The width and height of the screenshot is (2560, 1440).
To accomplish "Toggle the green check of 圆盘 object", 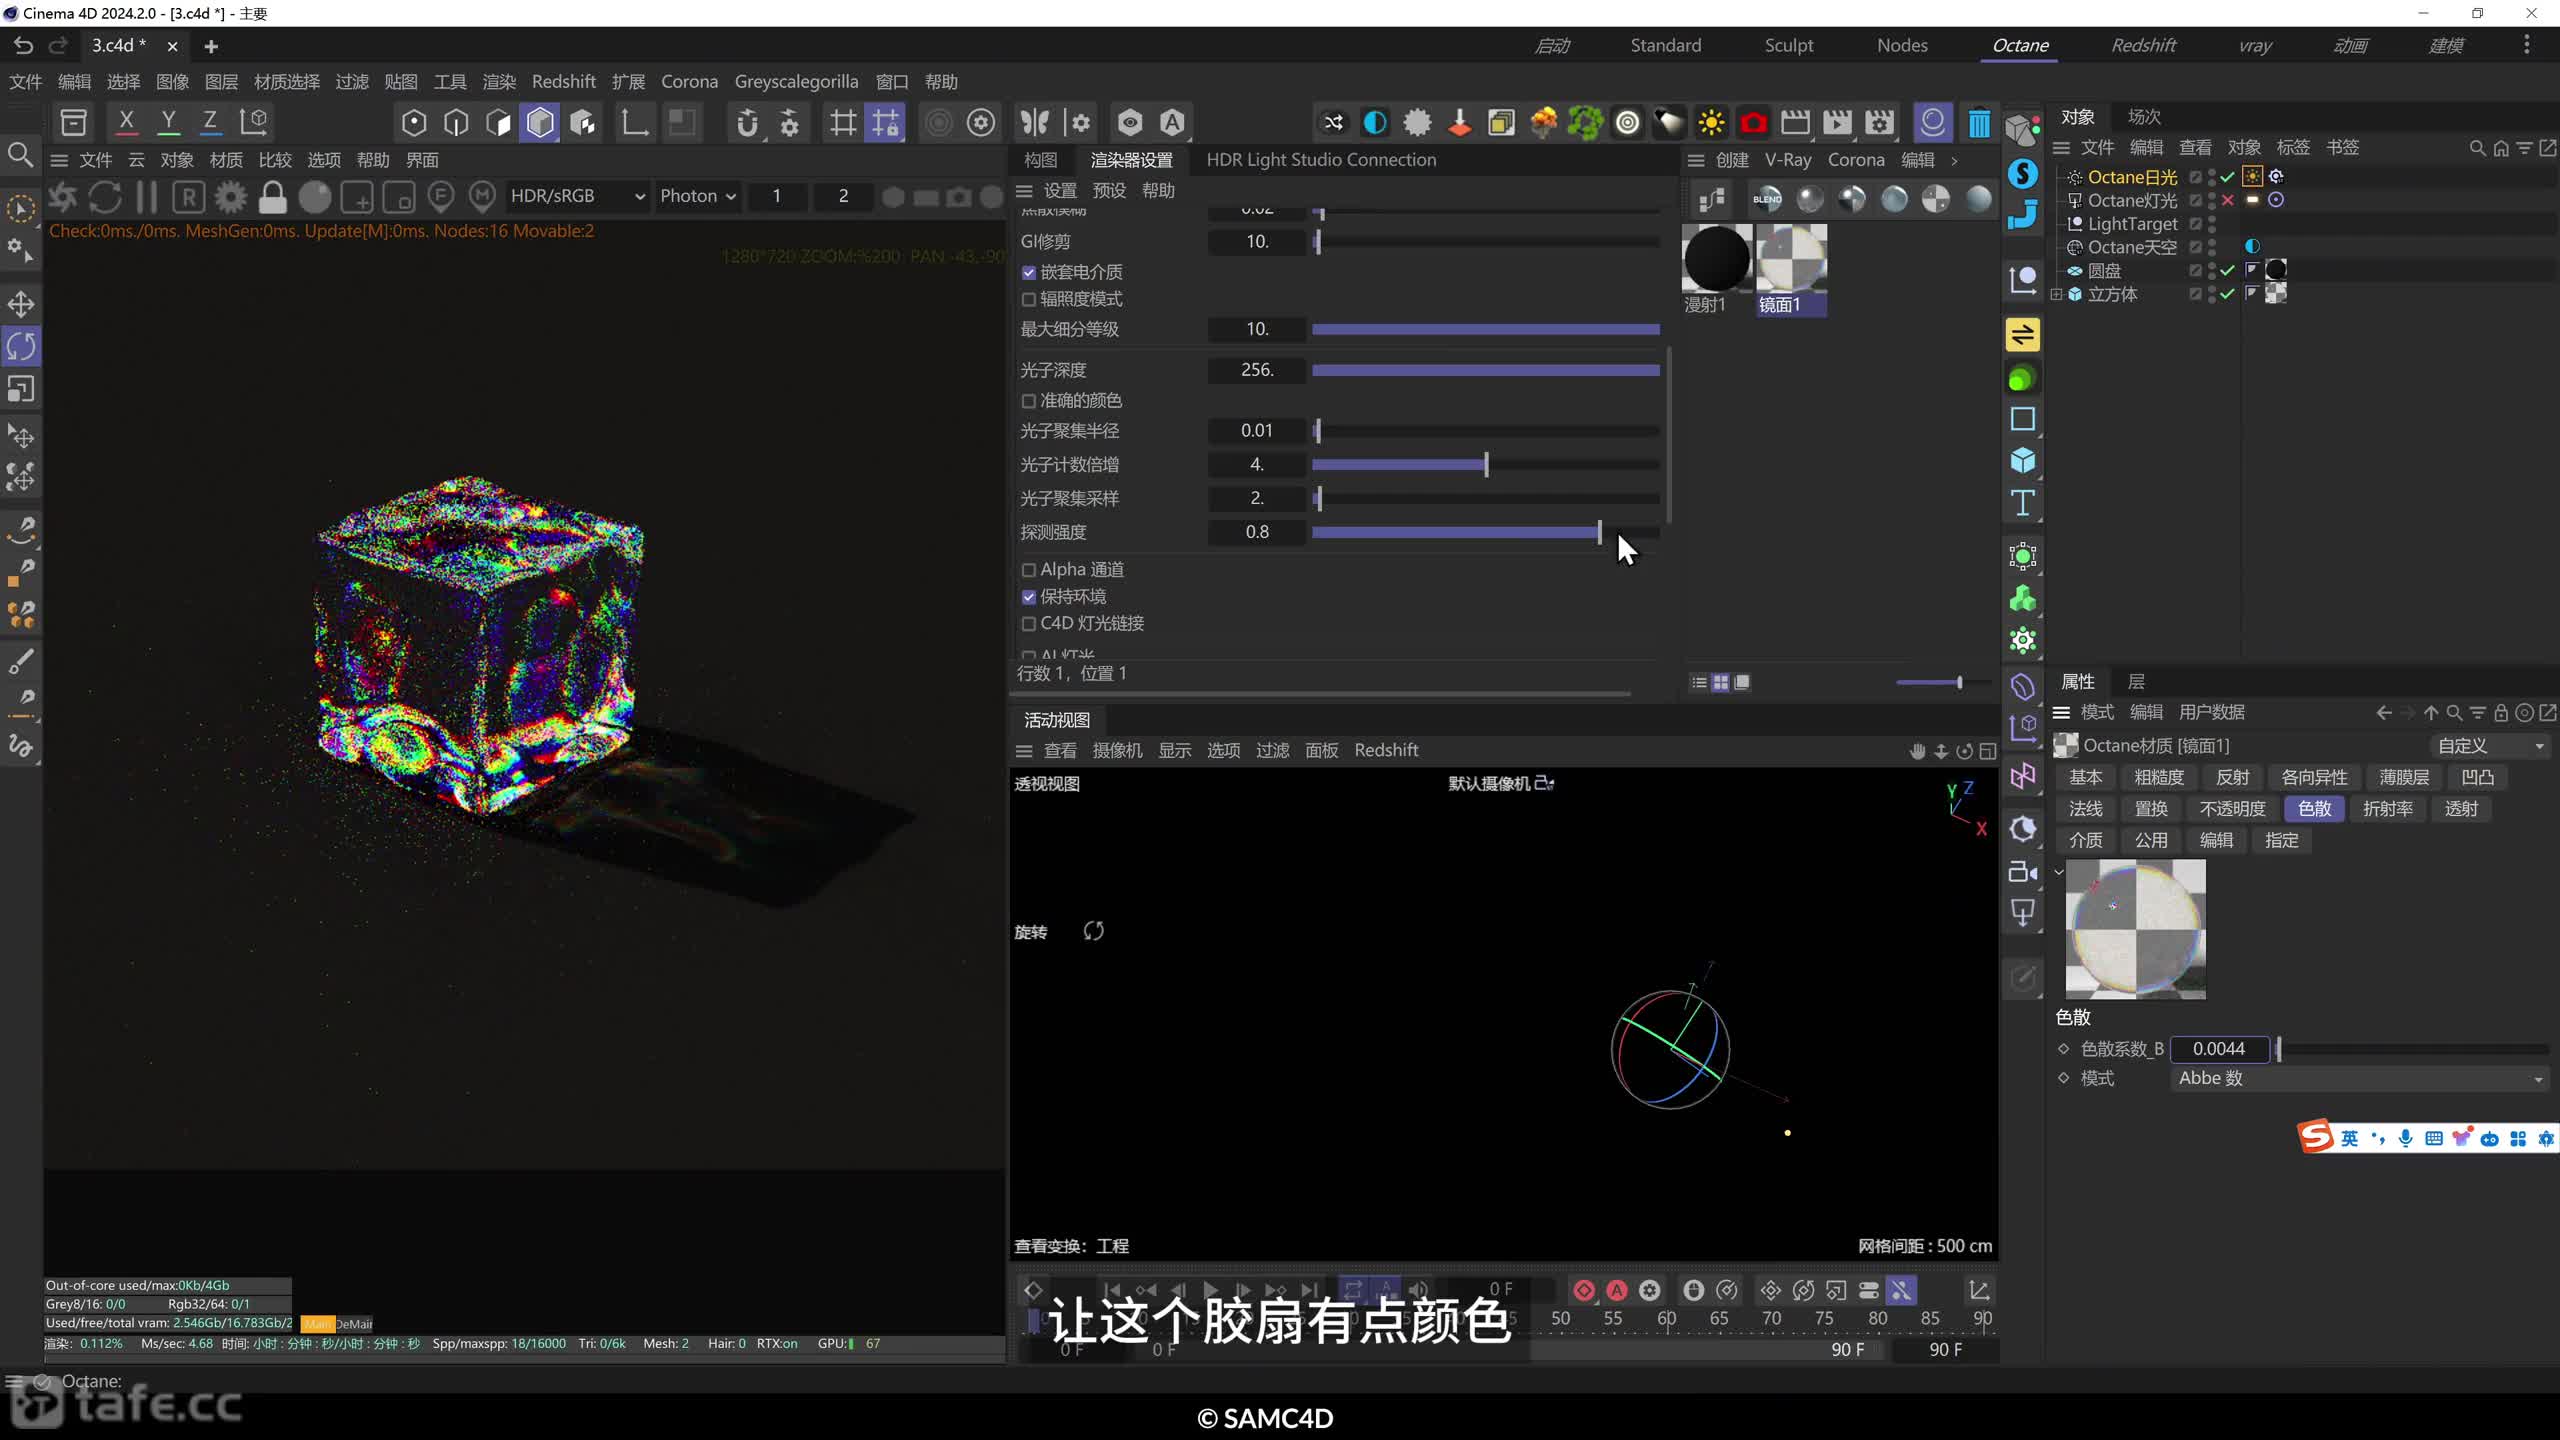I will pos(2228,270).
